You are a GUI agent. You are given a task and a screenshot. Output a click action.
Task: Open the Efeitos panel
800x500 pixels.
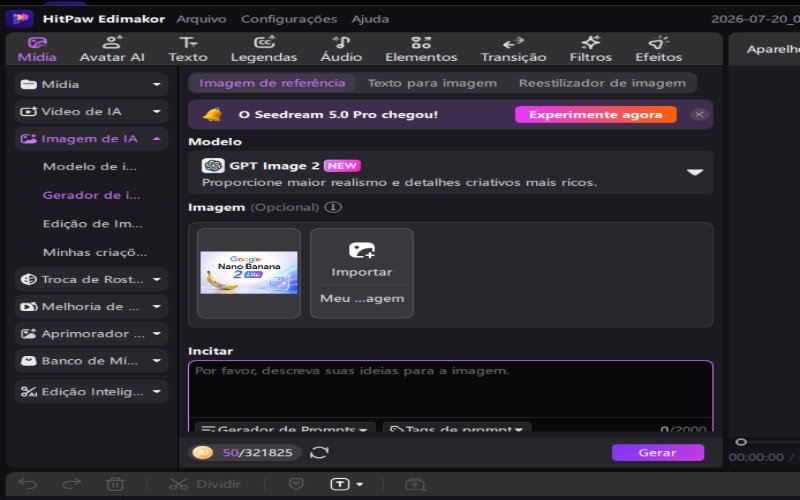click(x=658, y=49)
